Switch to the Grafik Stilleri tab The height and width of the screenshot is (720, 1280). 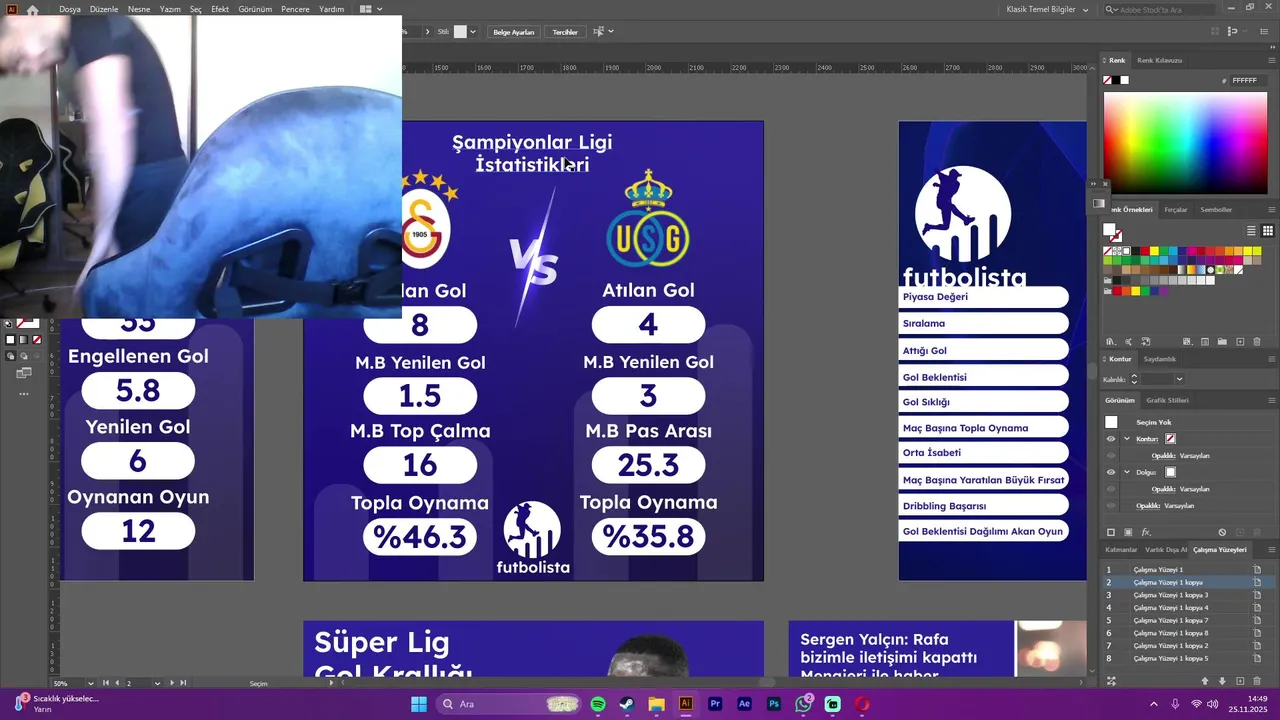pos(1167,400)
